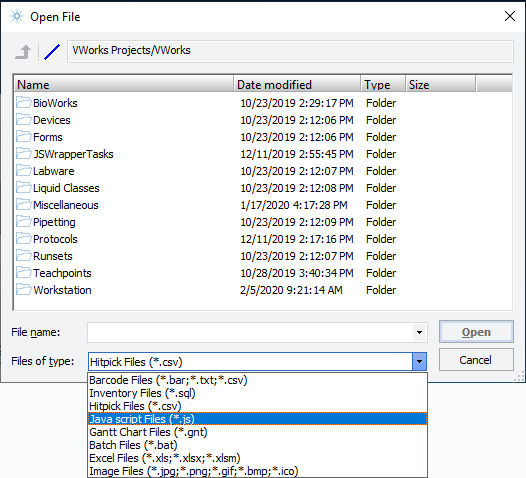The width and height of the screenshot is (526, 478).
Task: Select the Teachpoints folder icon
Action: [23, 272]
